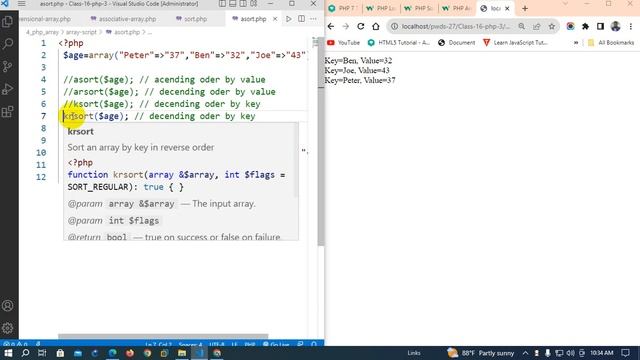Bookmark this page with the star
This screenshot has width=640, height=360.
552,26
